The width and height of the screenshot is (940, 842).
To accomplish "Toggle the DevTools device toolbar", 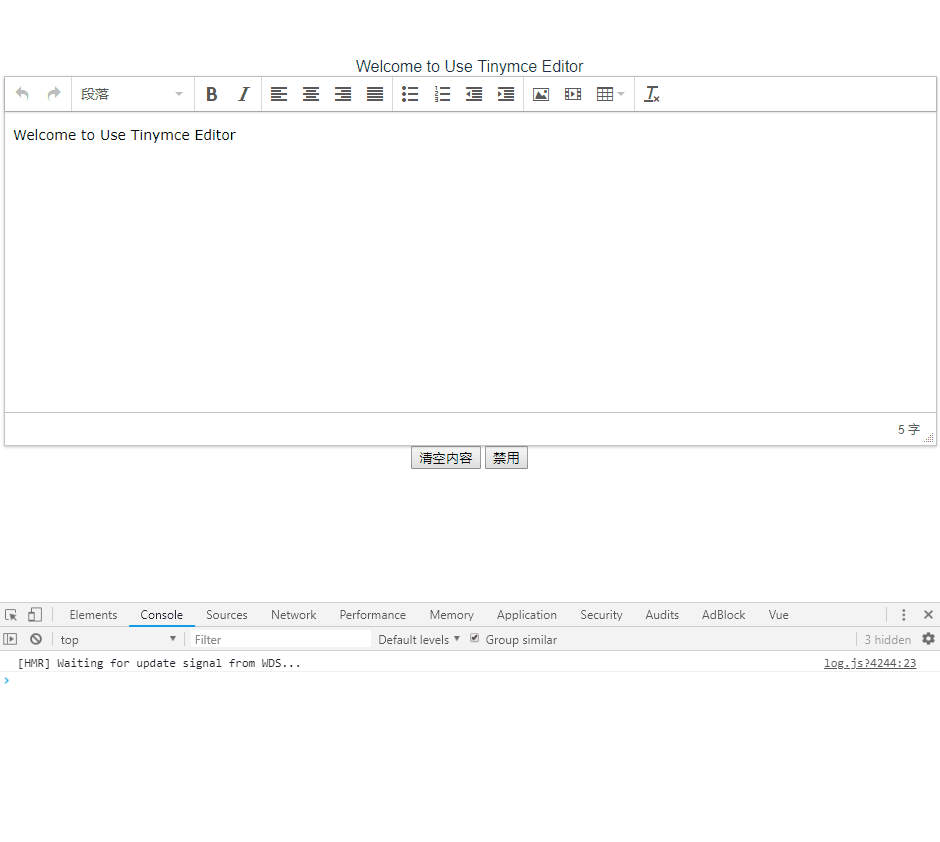I will [35, 615].
